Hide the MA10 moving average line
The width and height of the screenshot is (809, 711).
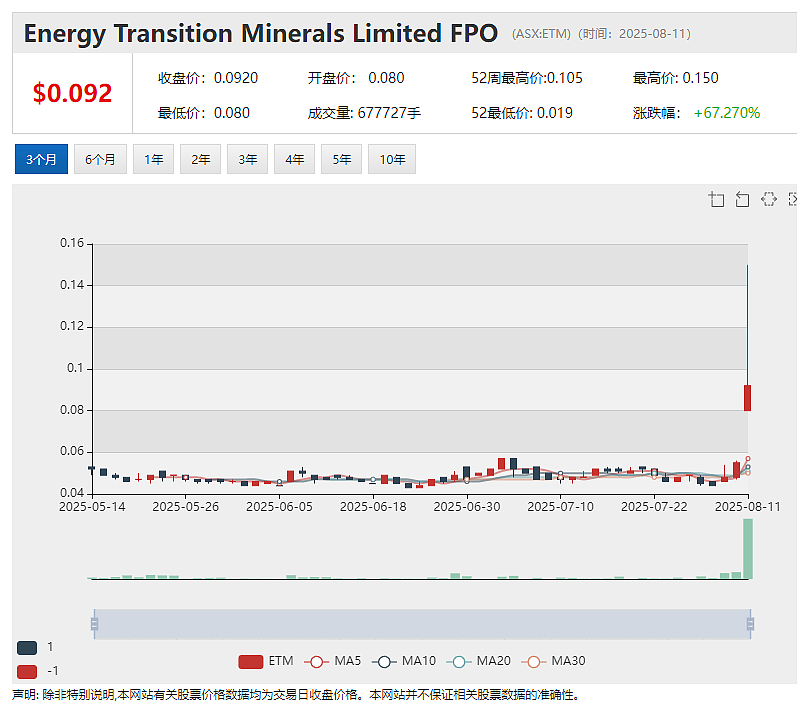403,661
